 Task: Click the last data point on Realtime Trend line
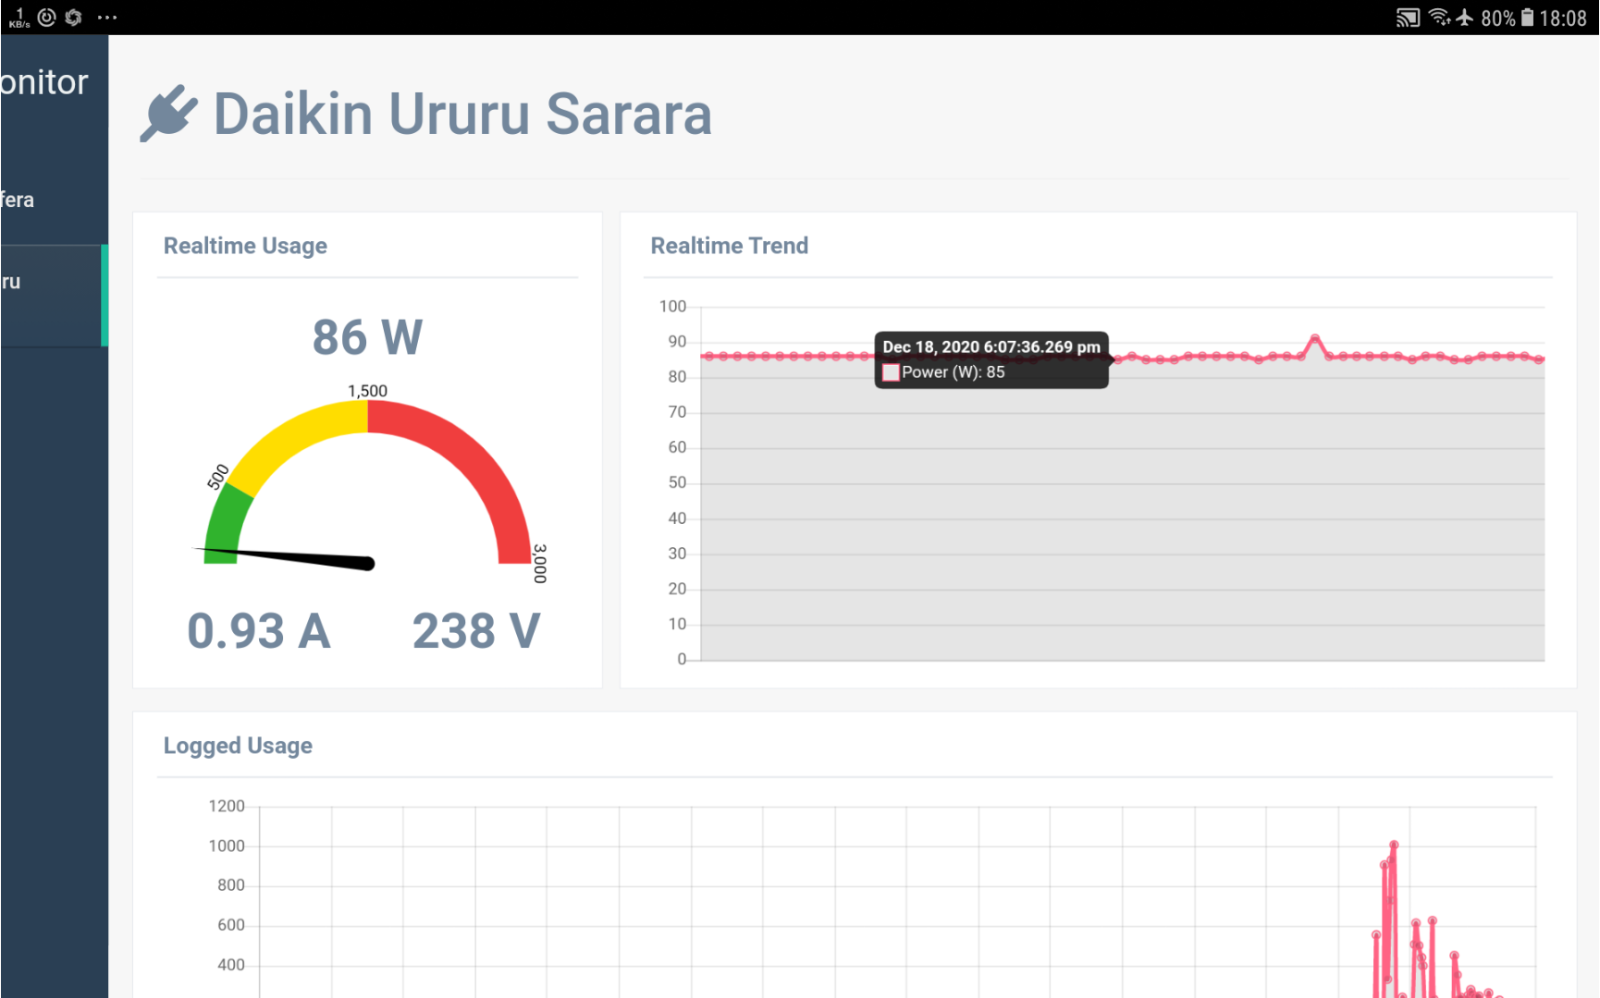(x=1541, y=359)
